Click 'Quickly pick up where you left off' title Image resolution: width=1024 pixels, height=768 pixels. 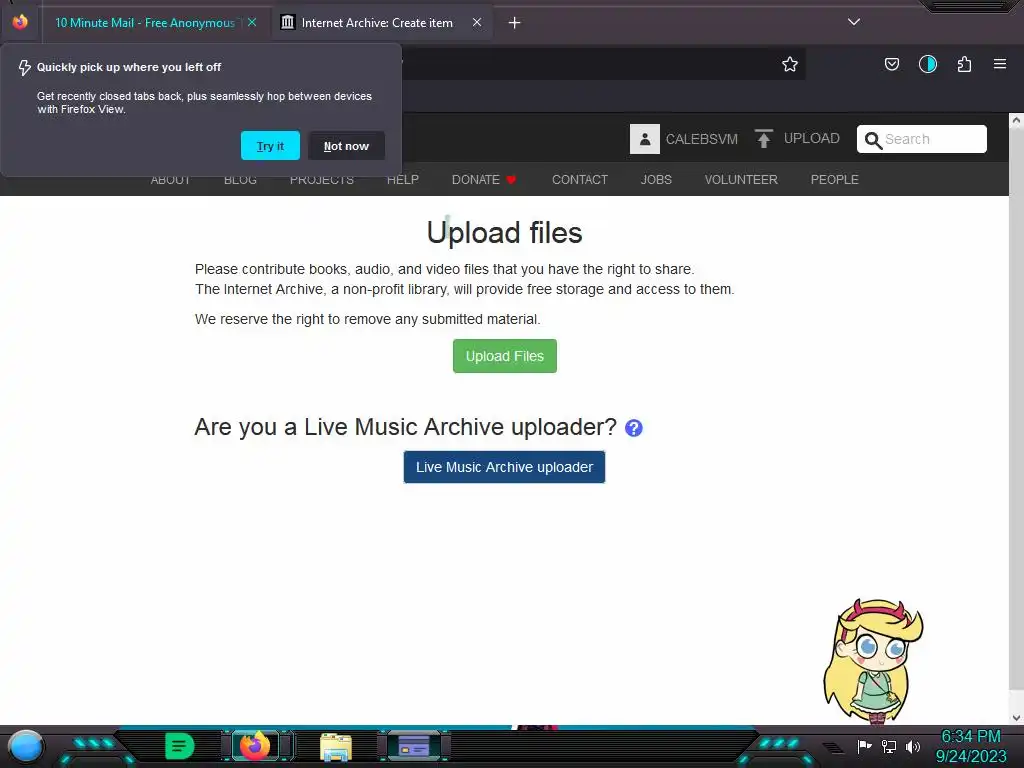[x=129, y=67]
